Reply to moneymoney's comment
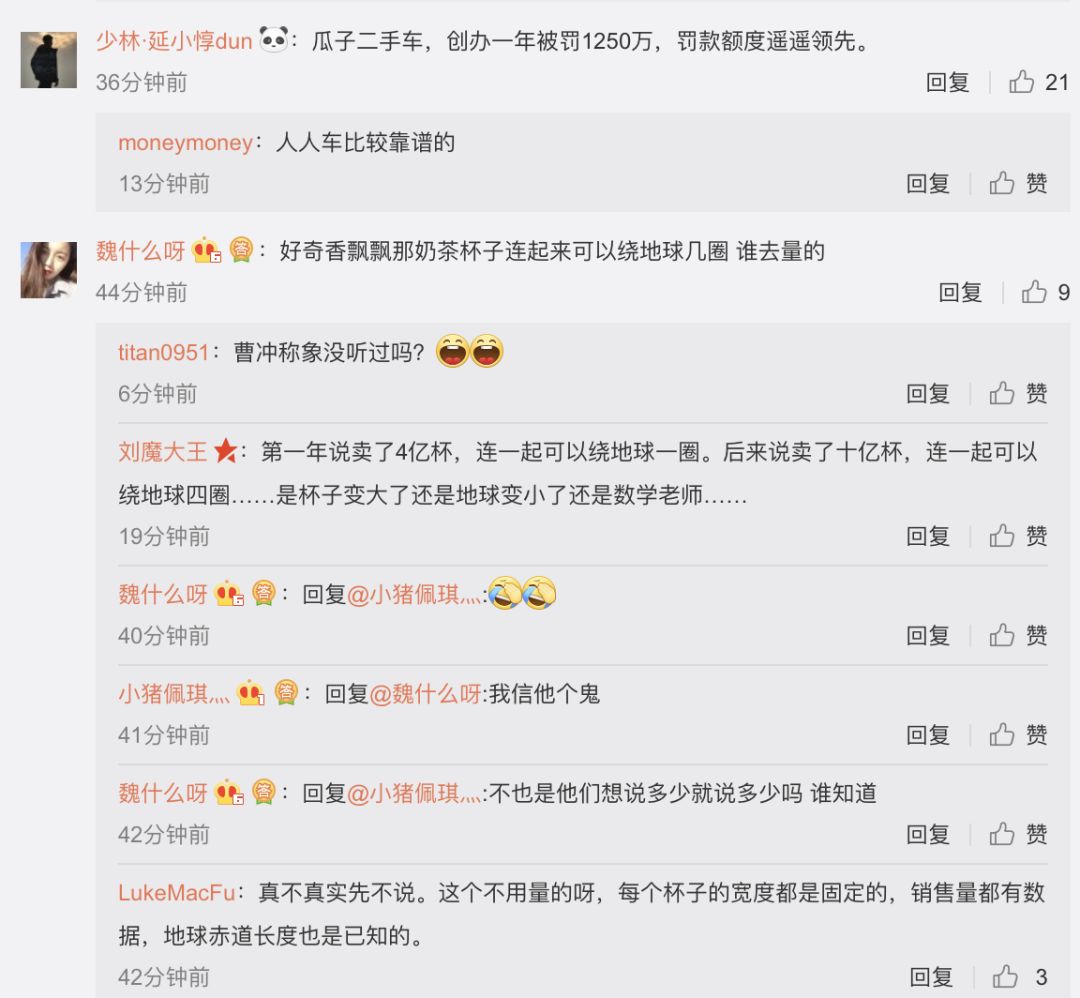This screenshot has width=1080, height=998. [x=928, y=183]
